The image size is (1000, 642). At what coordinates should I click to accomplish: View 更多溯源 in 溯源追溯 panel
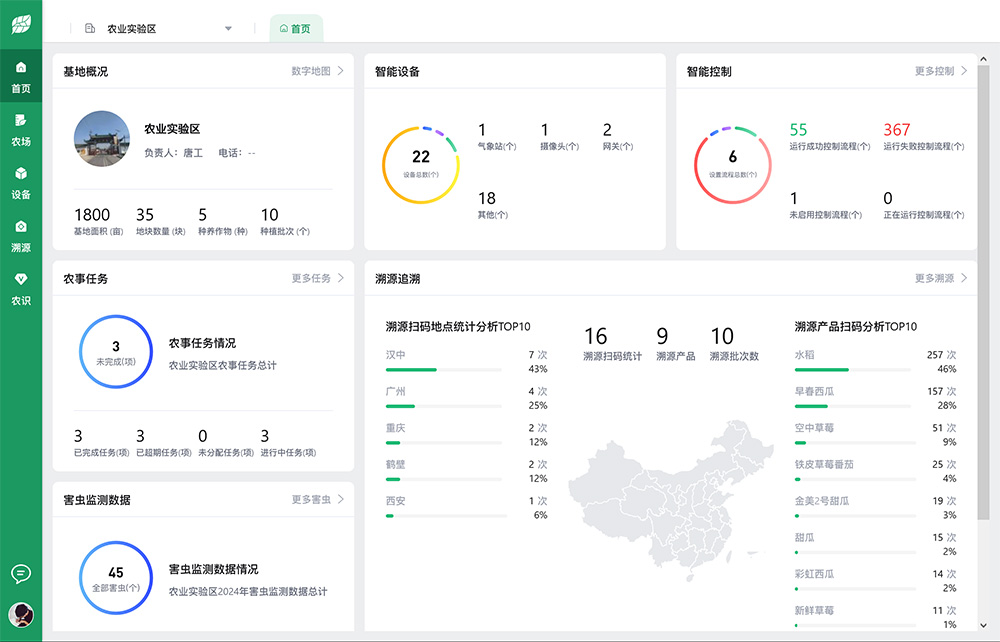941,278
